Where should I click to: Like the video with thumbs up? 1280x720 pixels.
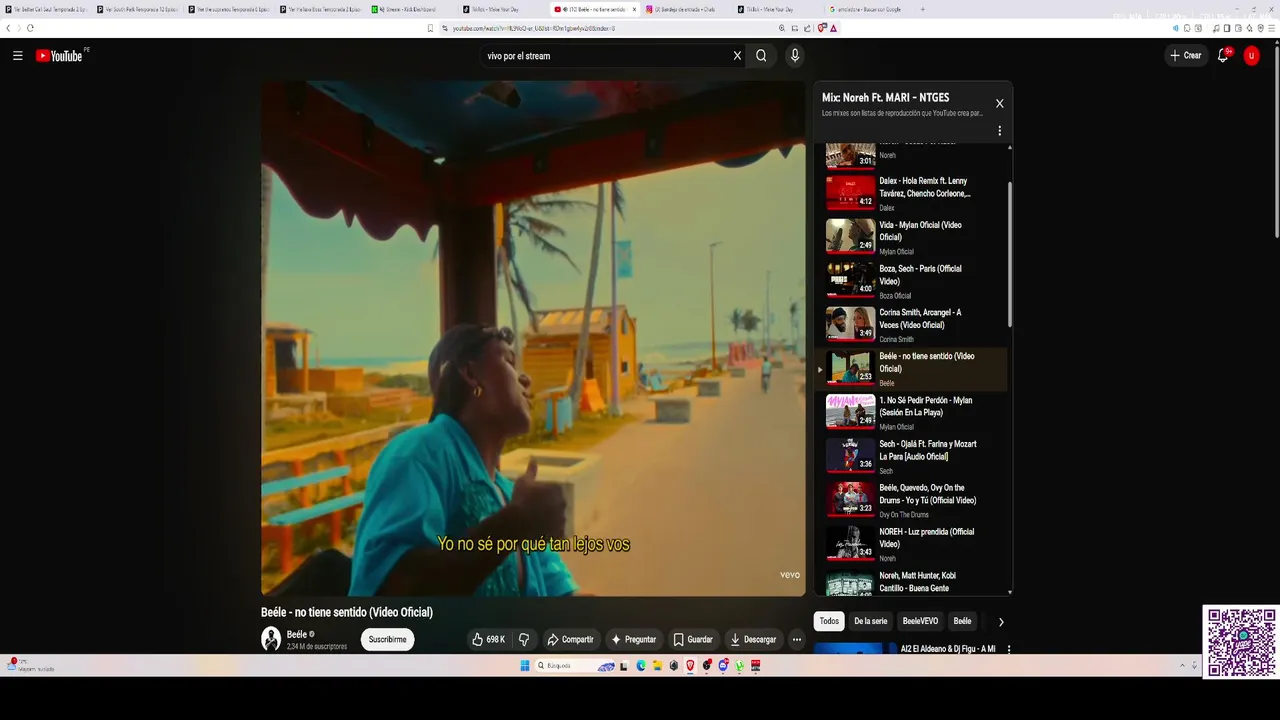489,639
